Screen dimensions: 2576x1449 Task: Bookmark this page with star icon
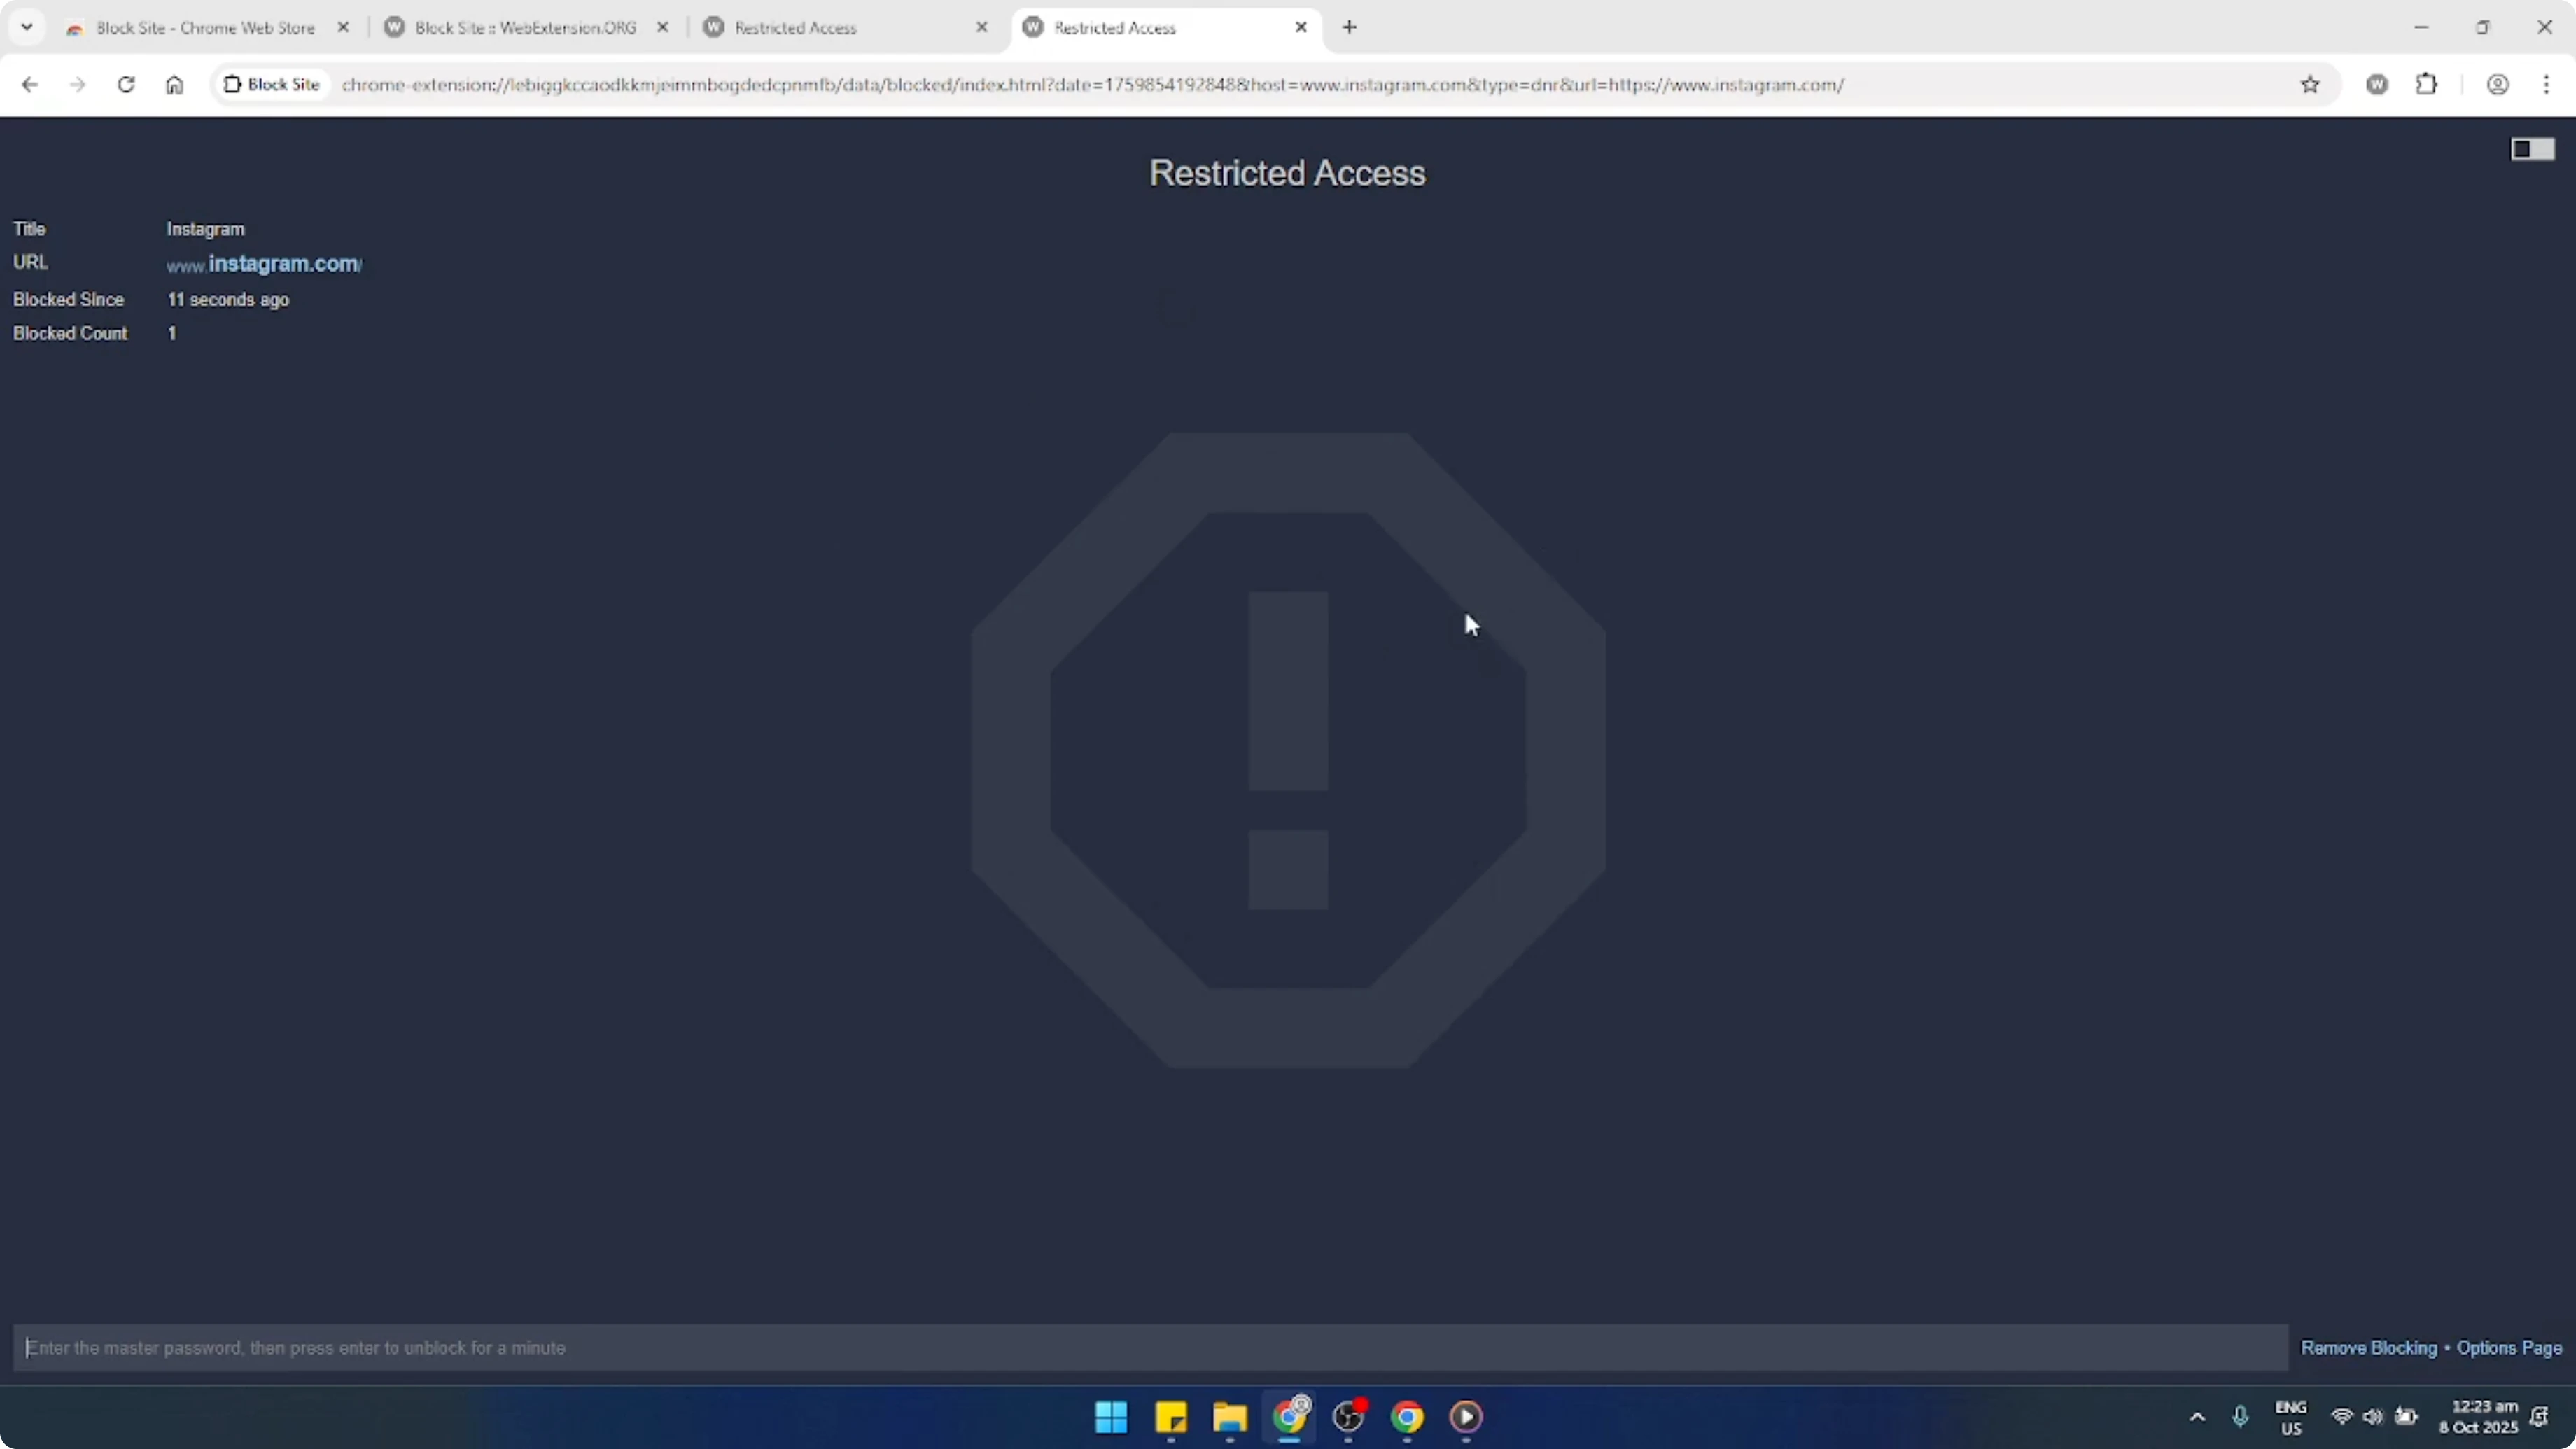tap(2310, 85)
